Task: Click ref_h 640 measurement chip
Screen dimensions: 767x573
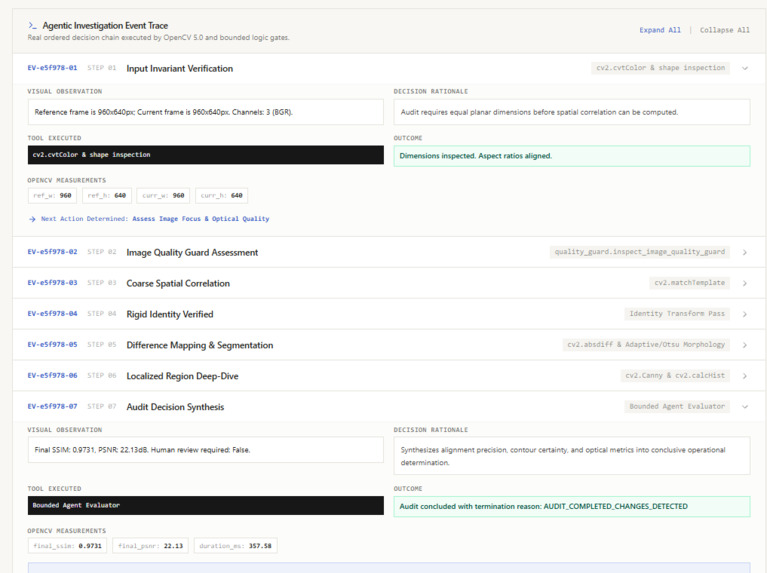Action: [x=107, y=196]
